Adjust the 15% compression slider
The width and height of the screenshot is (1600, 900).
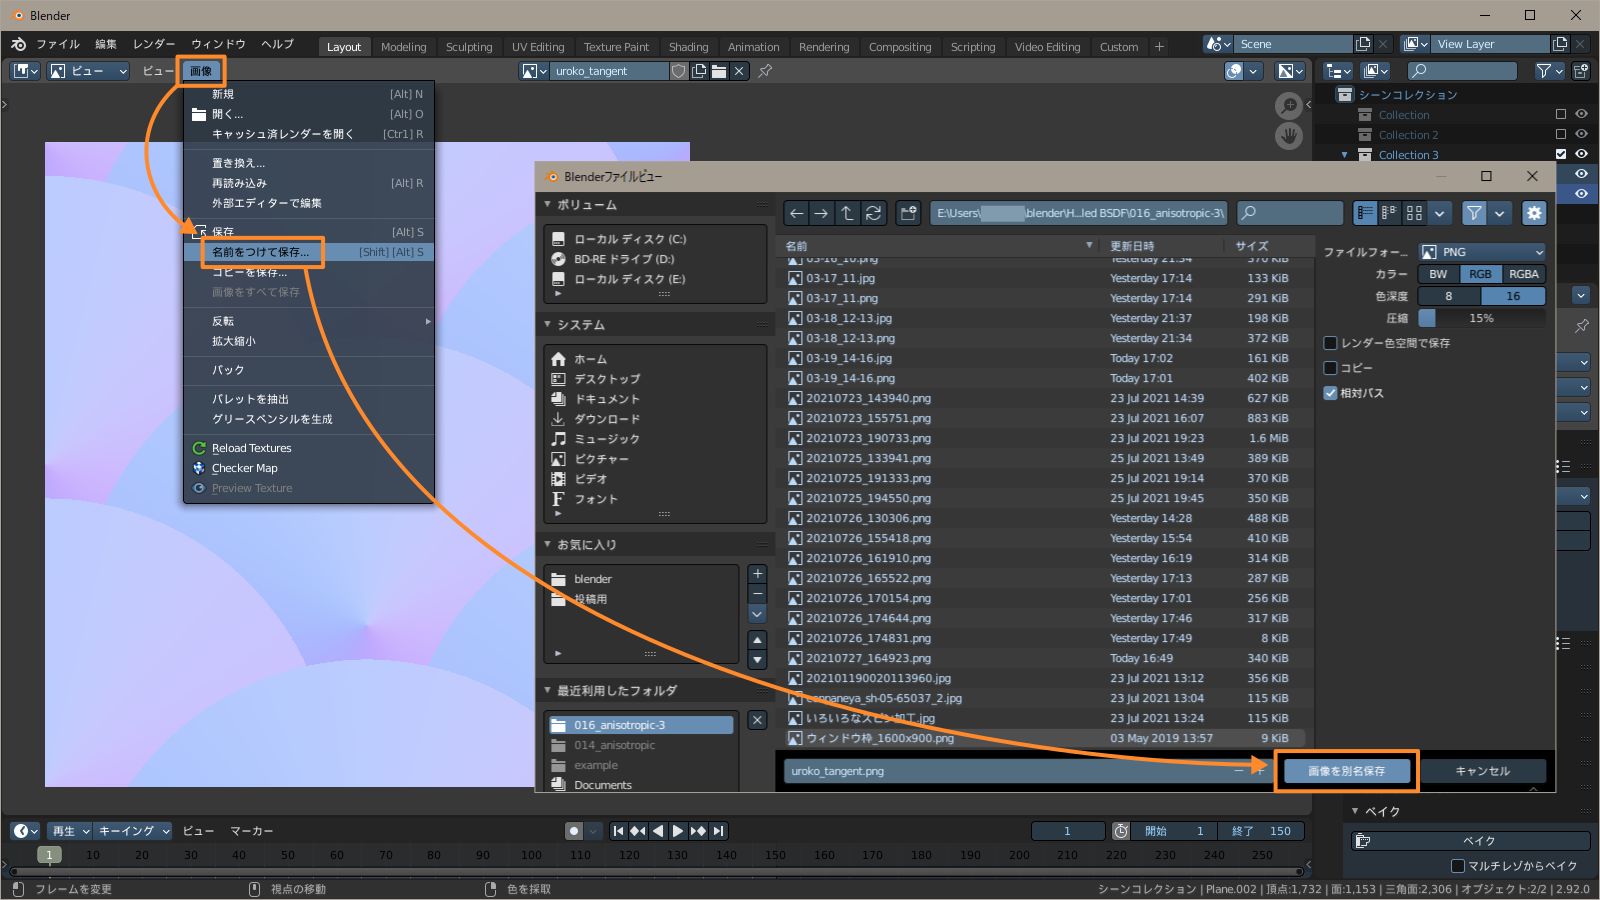1482,318
